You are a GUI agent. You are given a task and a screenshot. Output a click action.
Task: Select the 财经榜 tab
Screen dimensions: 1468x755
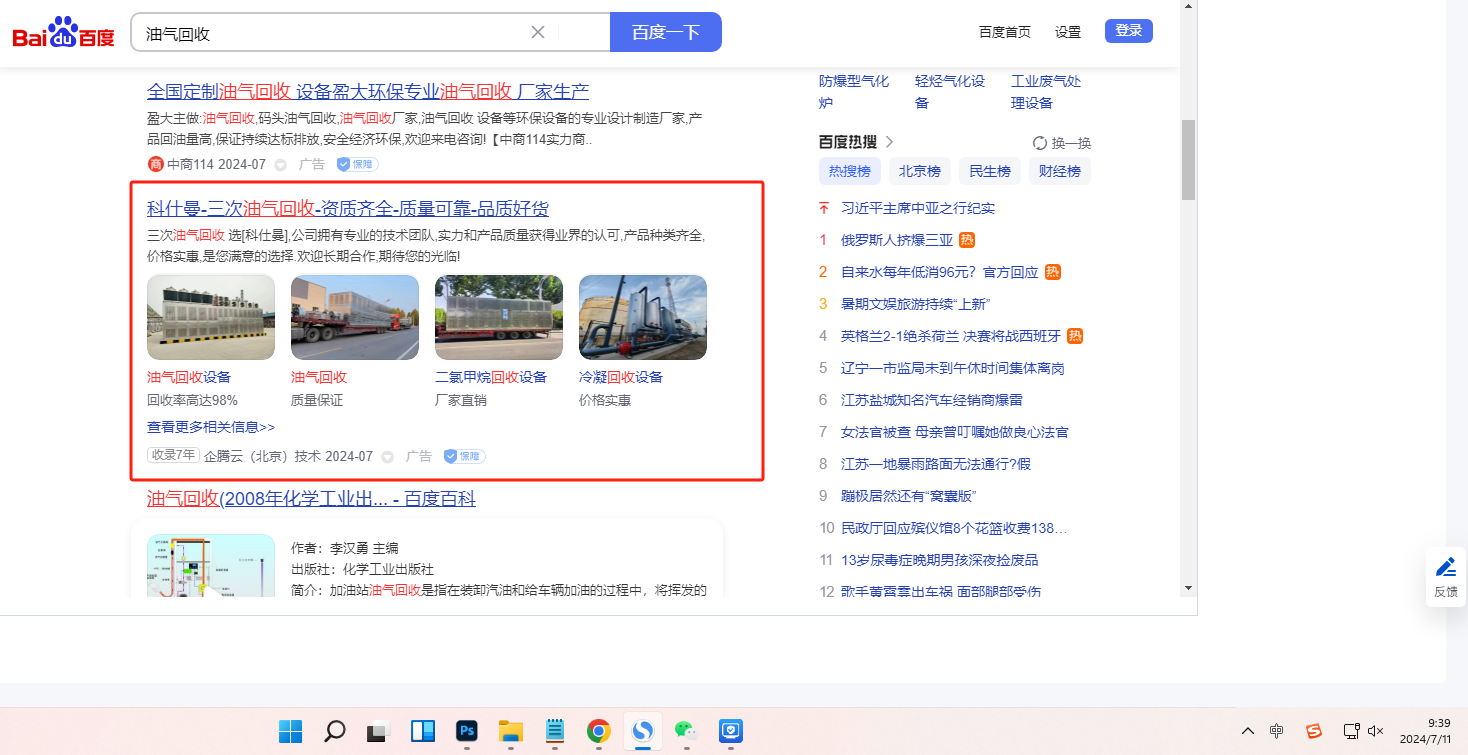(1059, 171)
